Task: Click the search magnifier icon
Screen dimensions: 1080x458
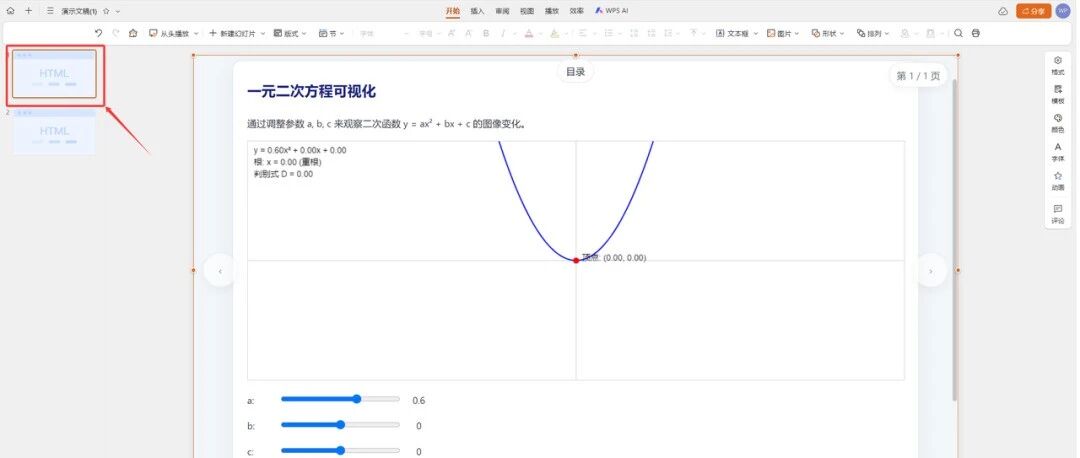Action: (x=958, y=33)
